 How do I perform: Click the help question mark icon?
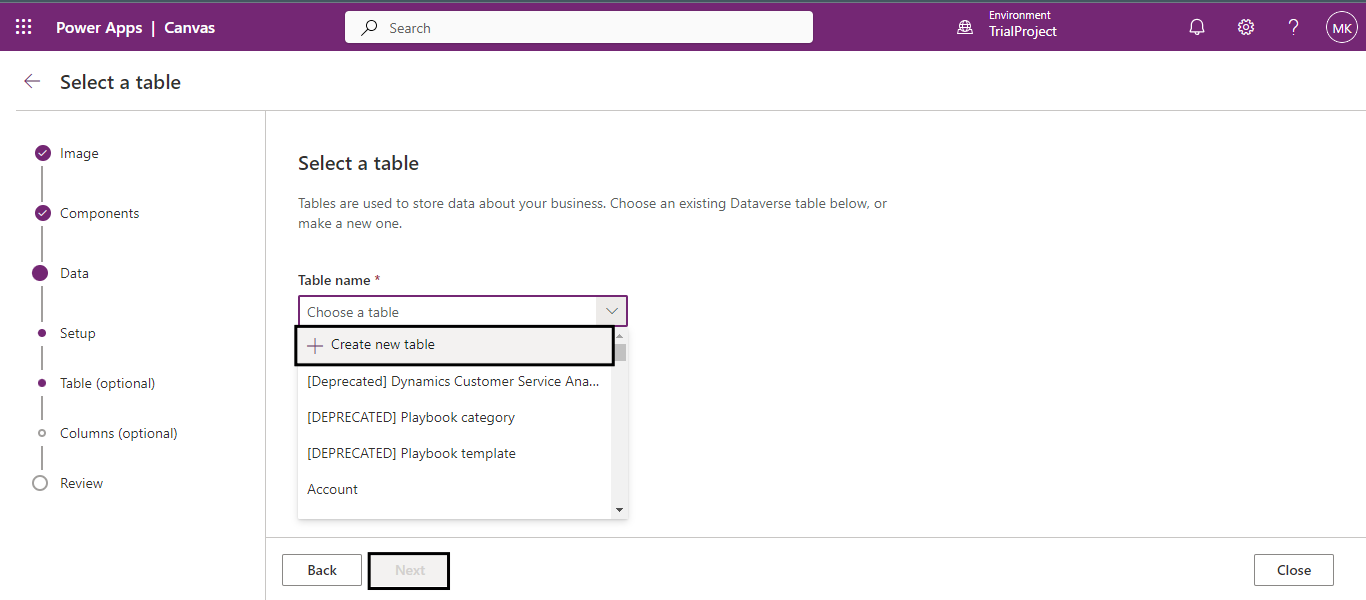coord(1294,27)
